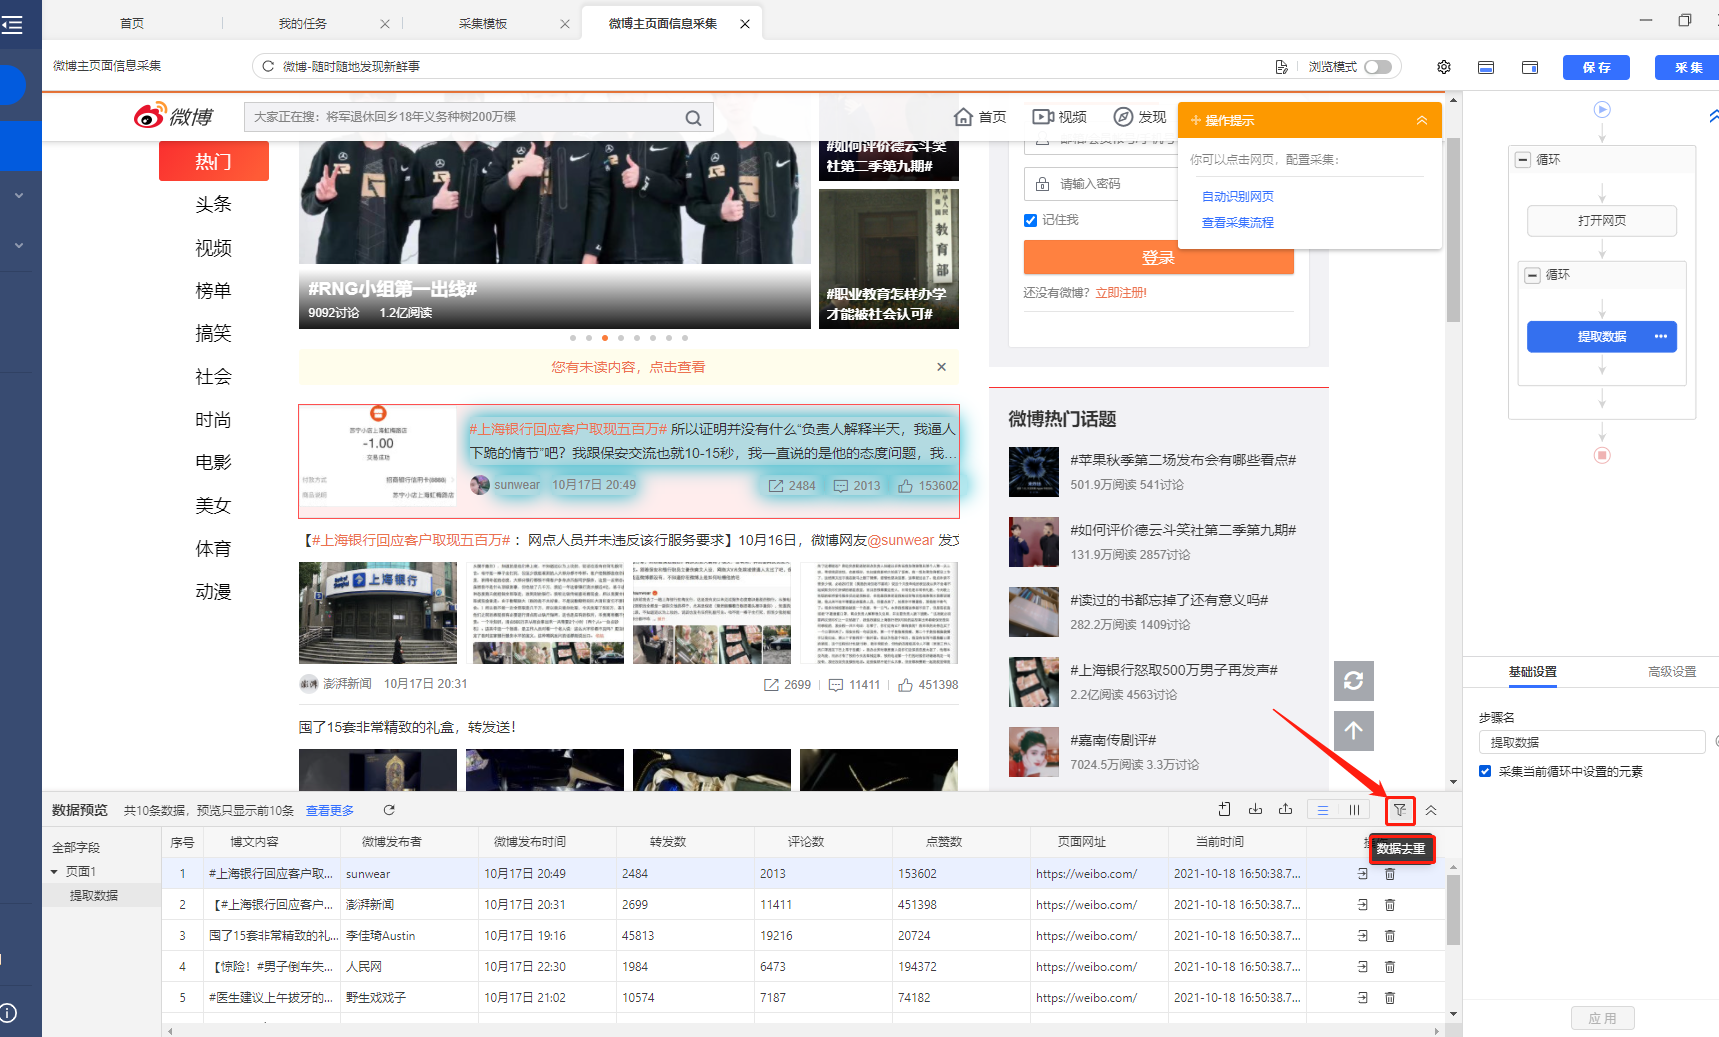
Task: Switch to vertical column view
Action: point(1354,810)
